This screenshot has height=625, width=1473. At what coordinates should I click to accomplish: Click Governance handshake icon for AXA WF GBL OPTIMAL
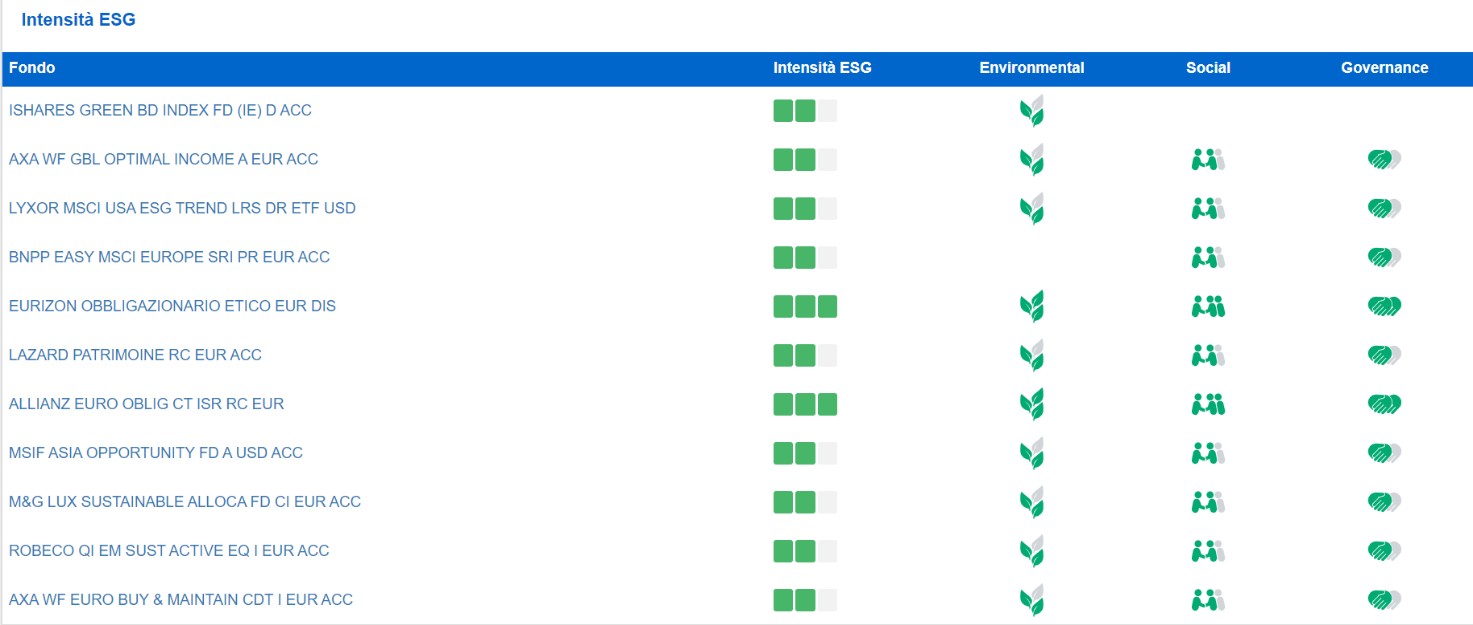[x=1384, y=159]
